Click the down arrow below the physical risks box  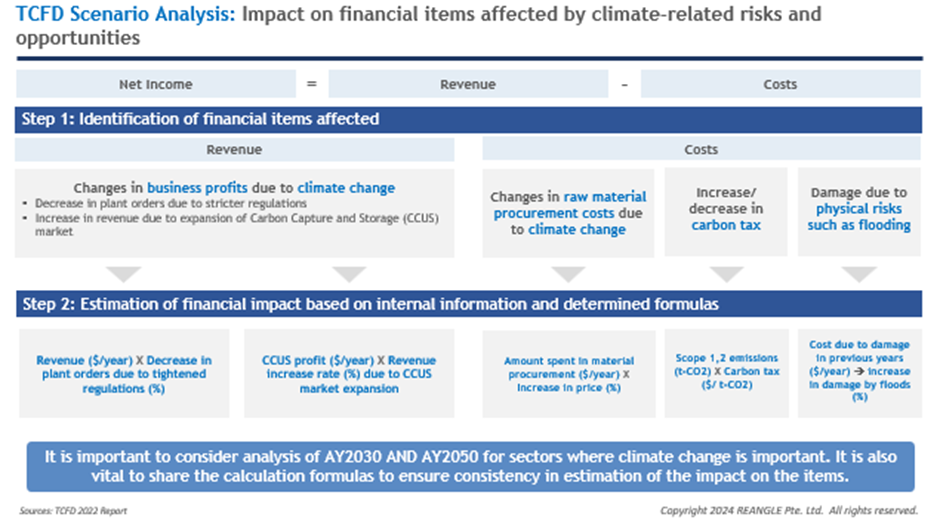pyautogui.click(x=858, y=273)
